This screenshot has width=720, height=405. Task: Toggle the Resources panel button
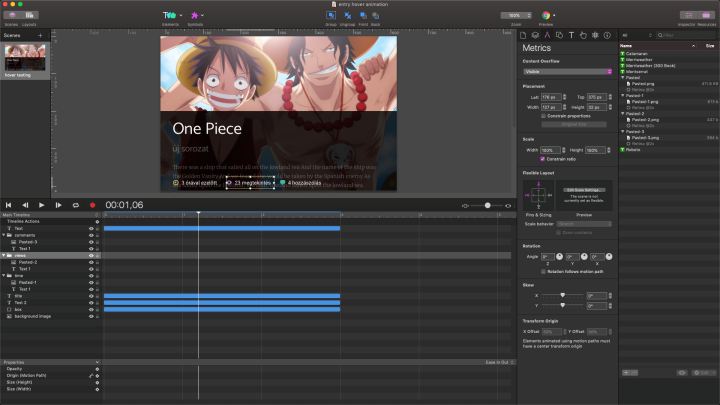706,15
